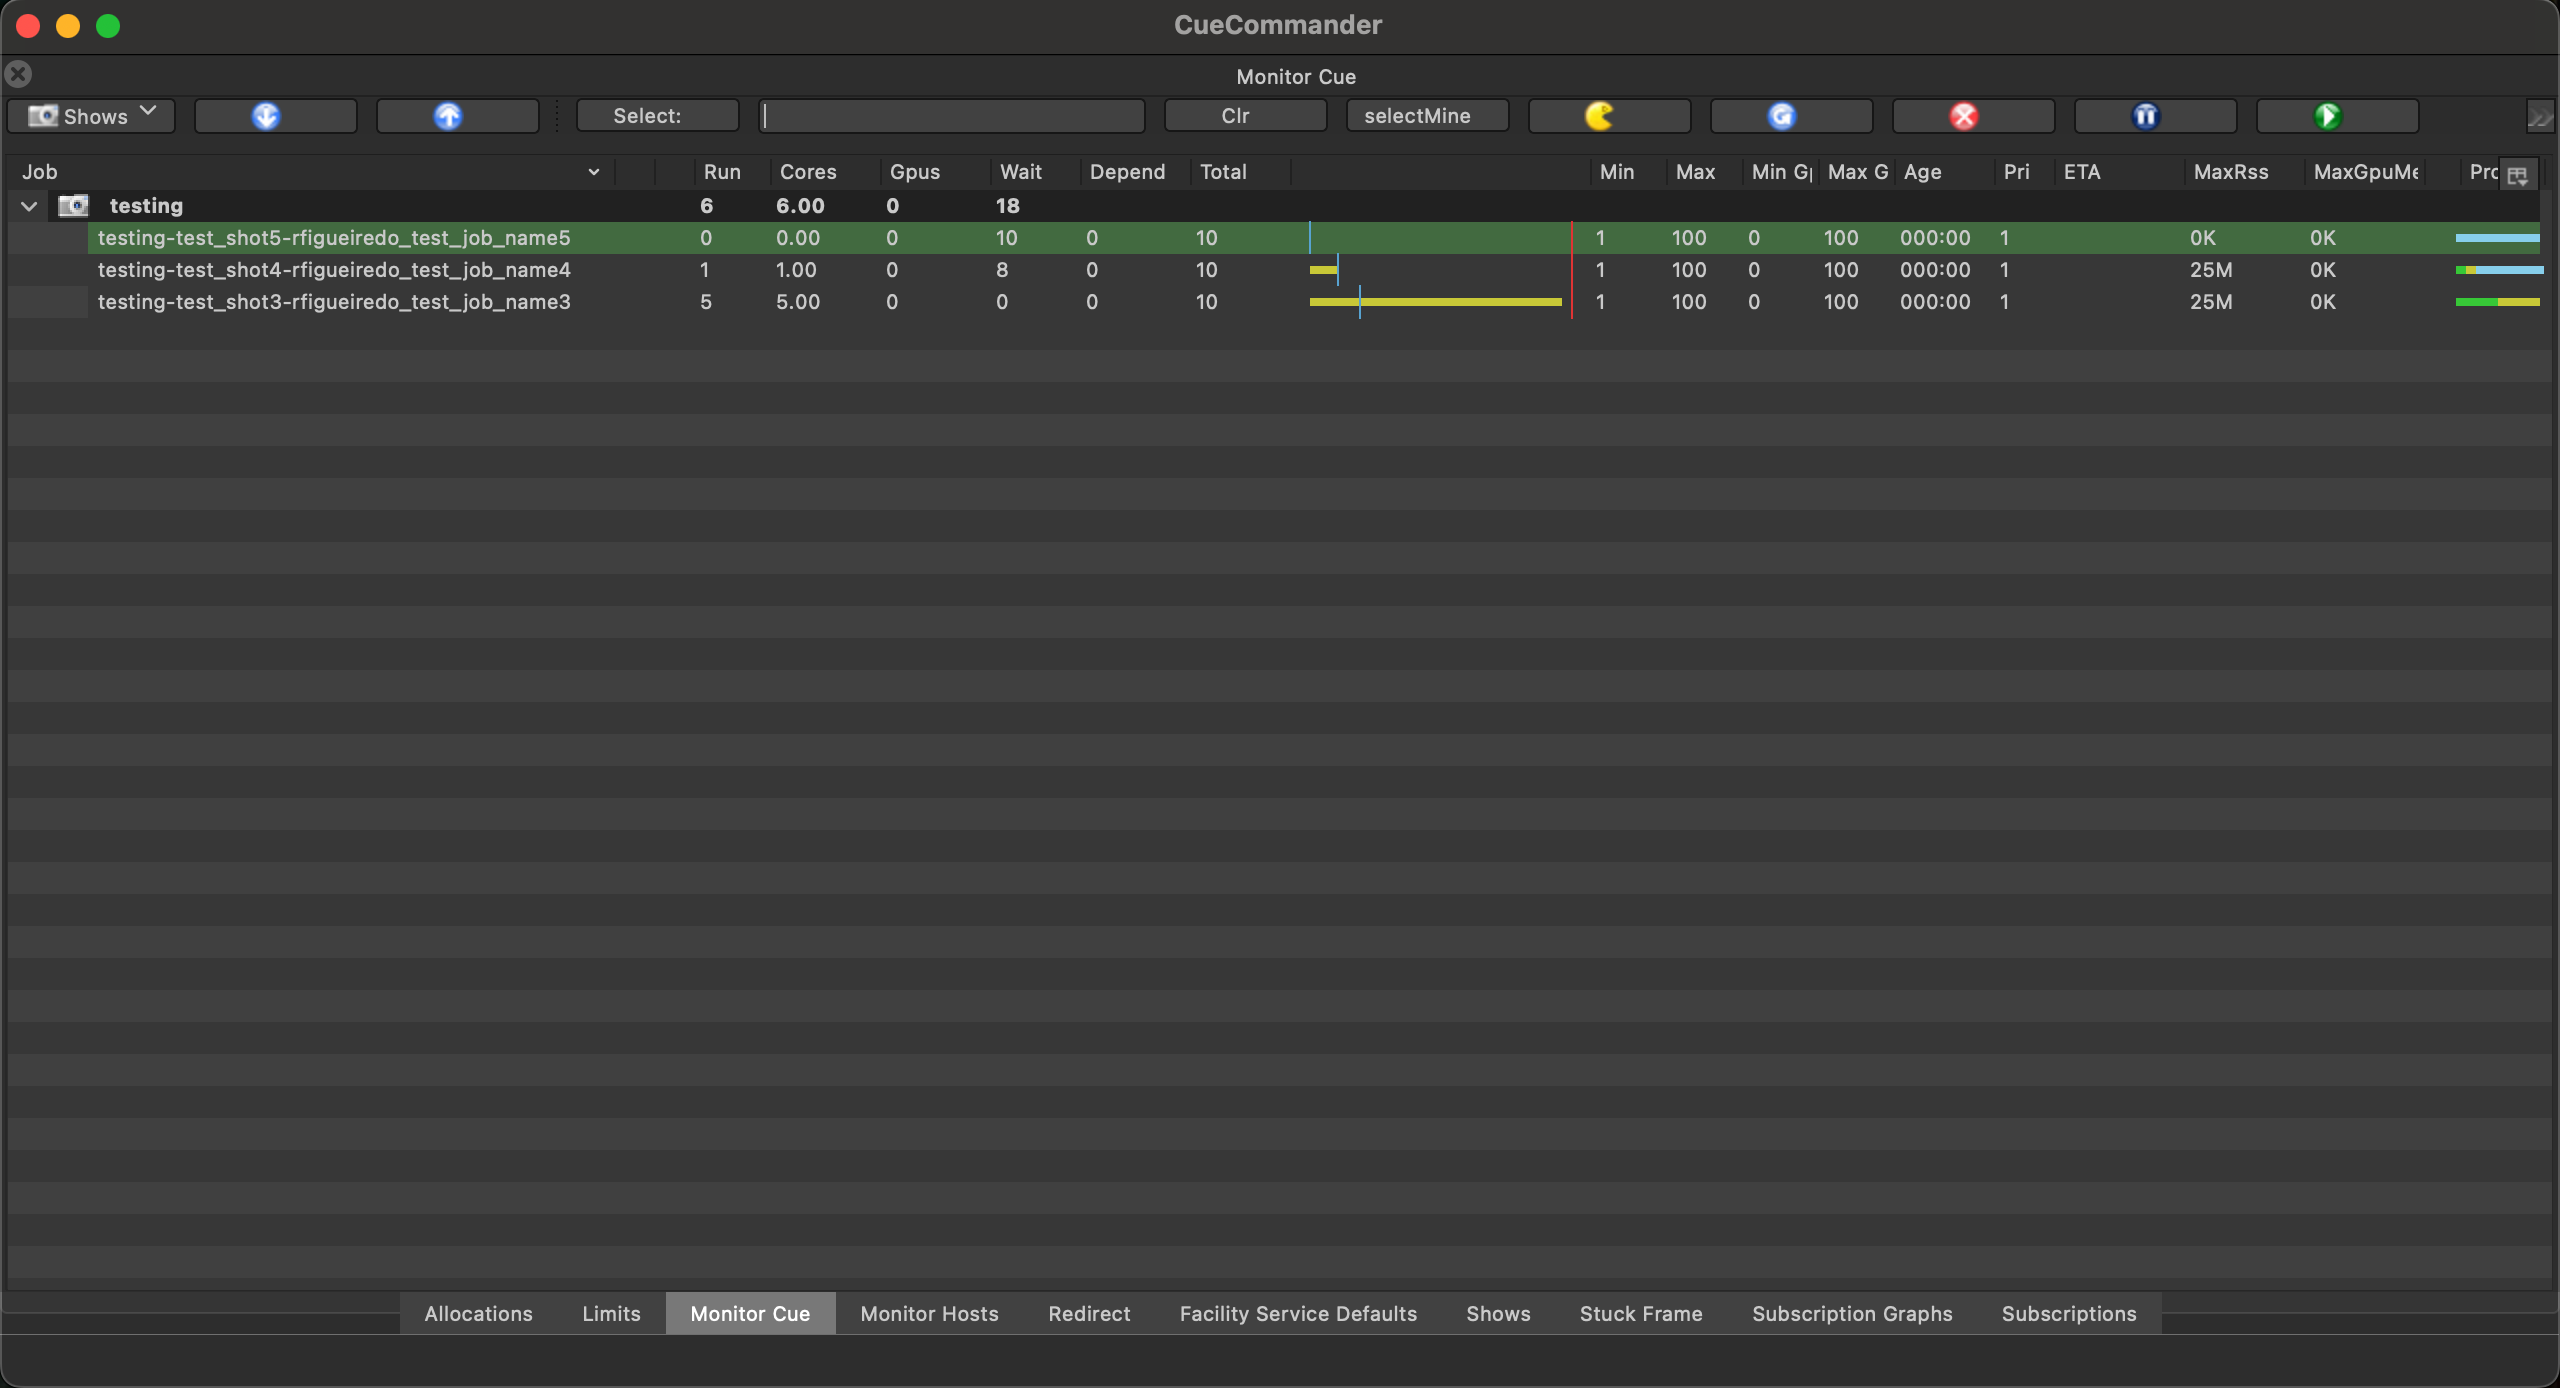Click the Wait value 18 in testing row
The image size is (2560, 1388).
coord(1007,206)
